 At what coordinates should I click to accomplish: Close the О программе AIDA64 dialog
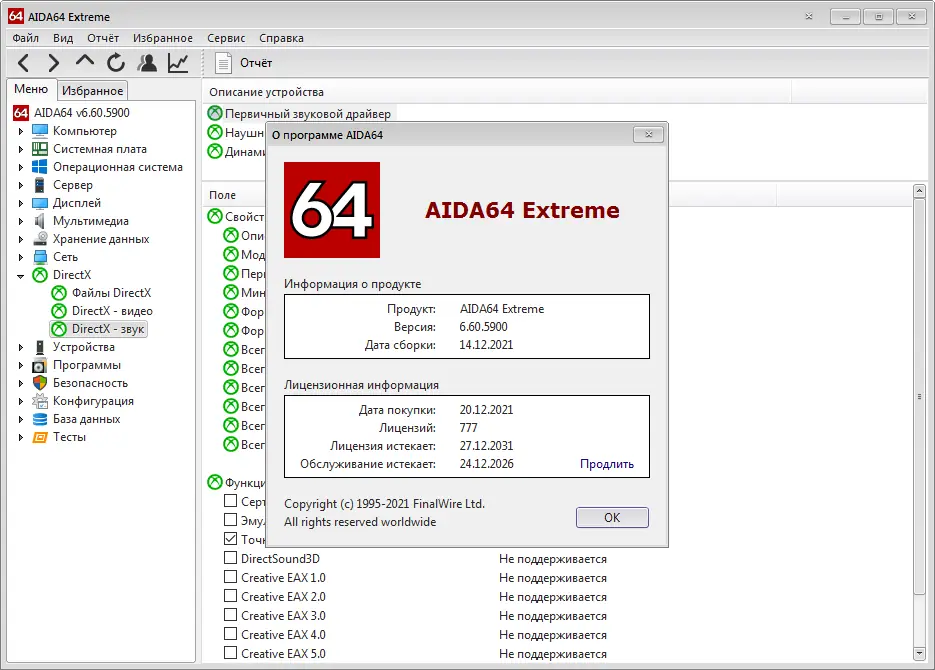click(x=648, y=134)
